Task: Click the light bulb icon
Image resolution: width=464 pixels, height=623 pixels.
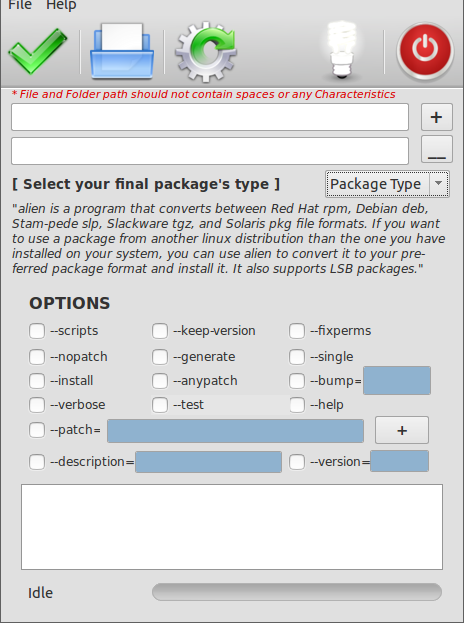Action: point(342,50)
